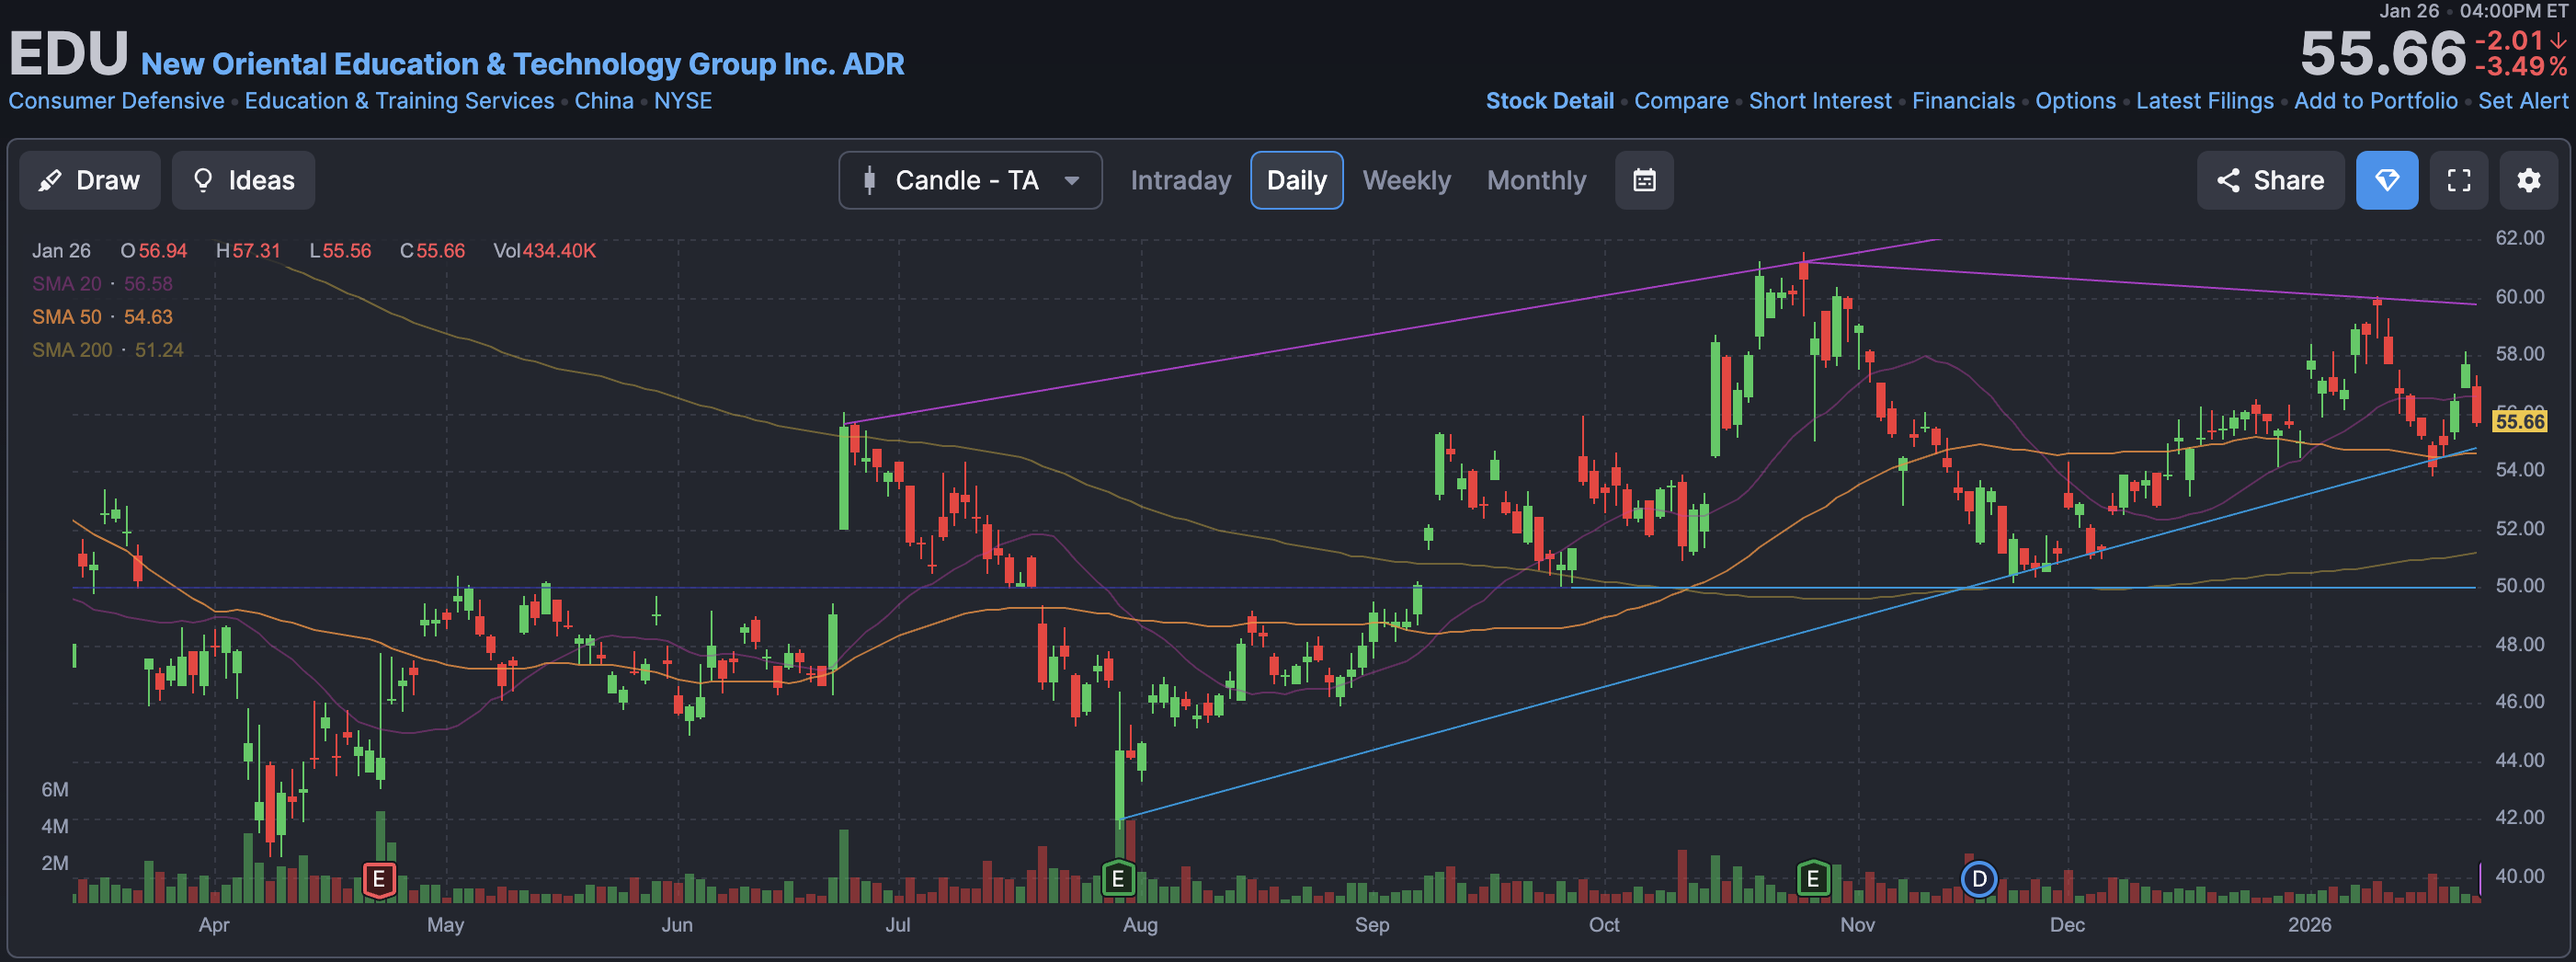Image resolution: width=2576 pixels, height=962 pixels.
Task: Click the 2026 label on time axis
Action: (x=2309, y=925)
